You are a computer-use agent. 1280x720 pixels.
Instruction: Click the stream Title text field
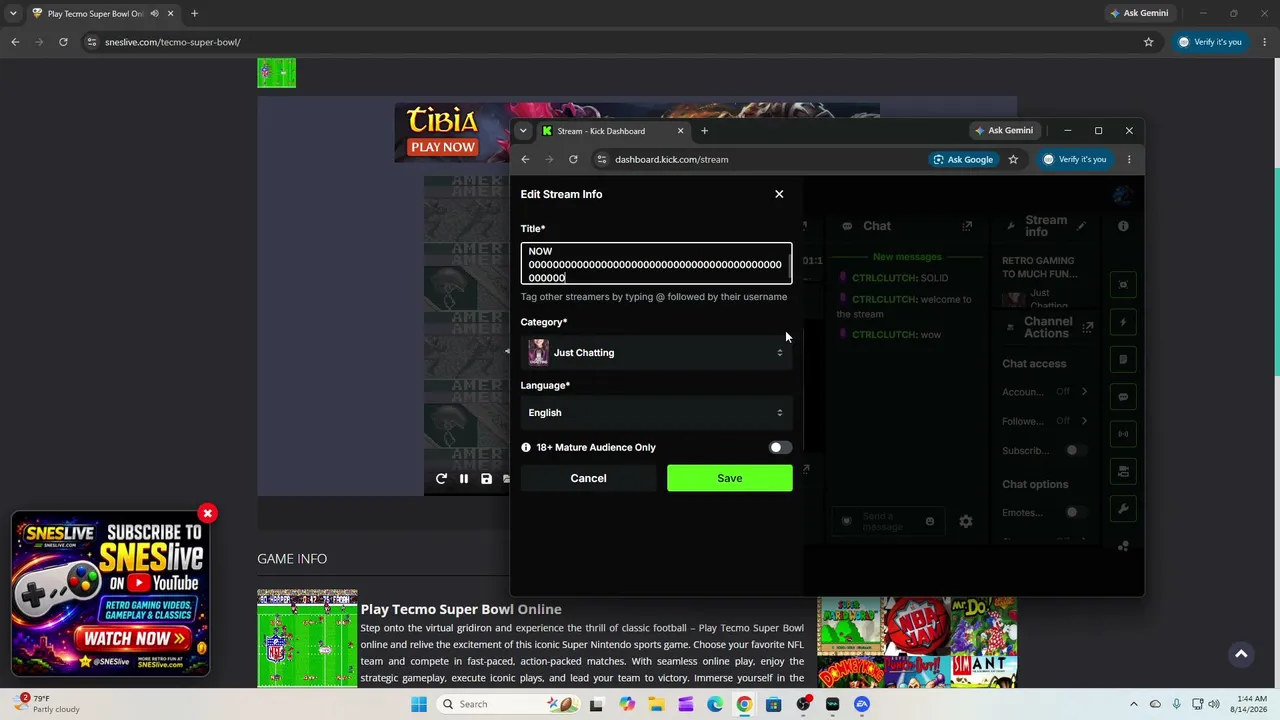pyautogui.click(x=656, y=264)
